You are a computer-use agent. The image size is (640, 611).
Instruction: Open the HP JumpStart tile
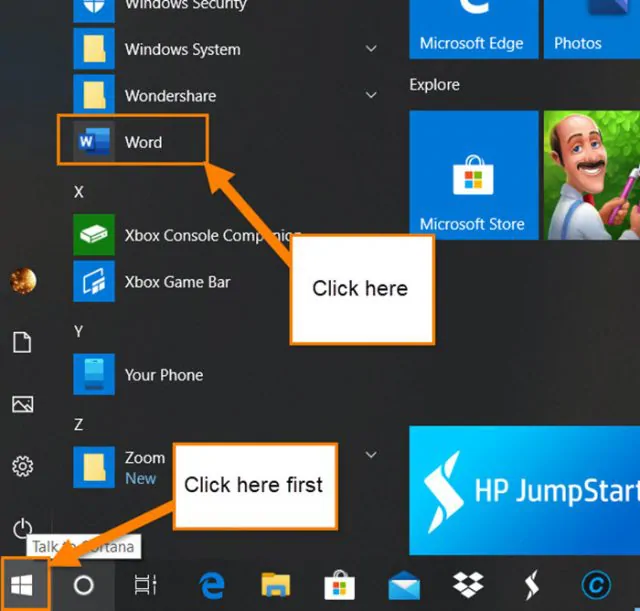pyautogui.click(x=524, y=490)
